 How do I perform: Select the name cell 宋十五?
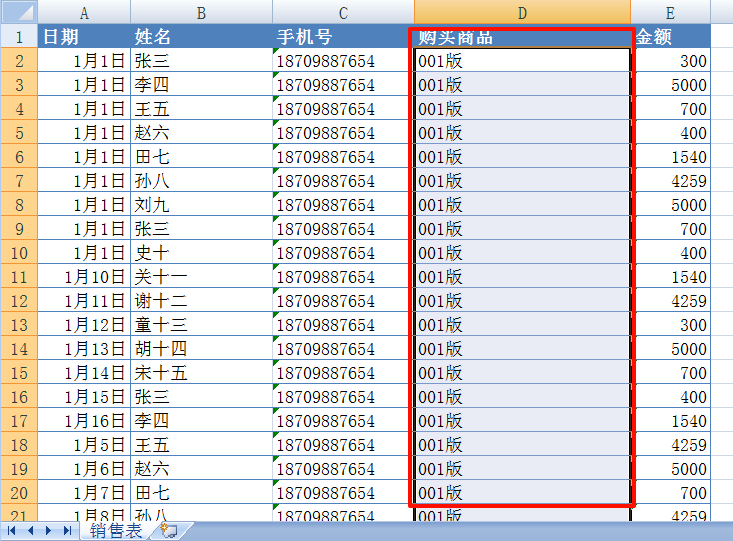(201, 373)
